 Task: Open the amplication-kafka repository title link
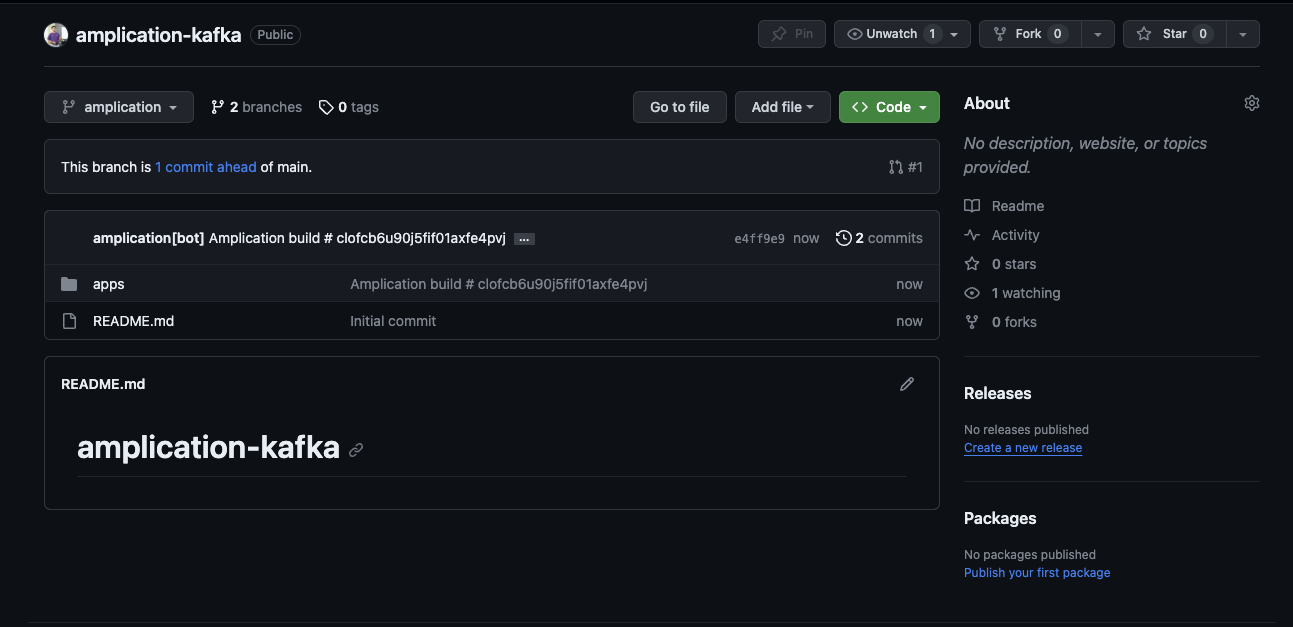(158, 35)
